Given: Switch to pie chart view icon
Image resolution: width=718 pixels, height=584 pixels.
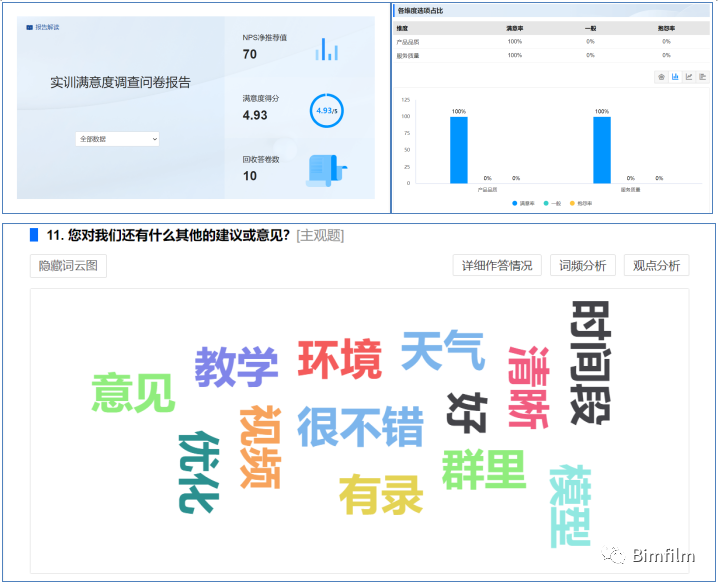Looking at the screenshot, I should (x=661, y=77).
